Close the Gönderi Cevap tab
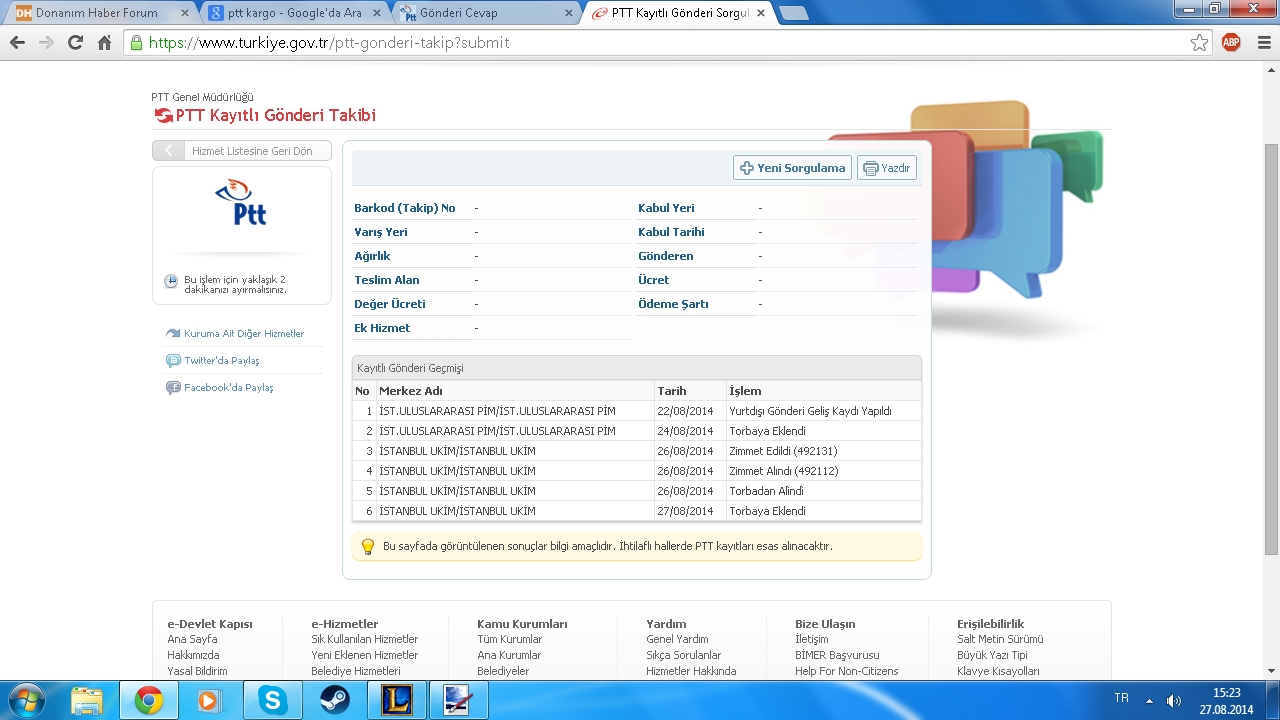Viewport: 1280px width, 720px height. click(568, 13)
